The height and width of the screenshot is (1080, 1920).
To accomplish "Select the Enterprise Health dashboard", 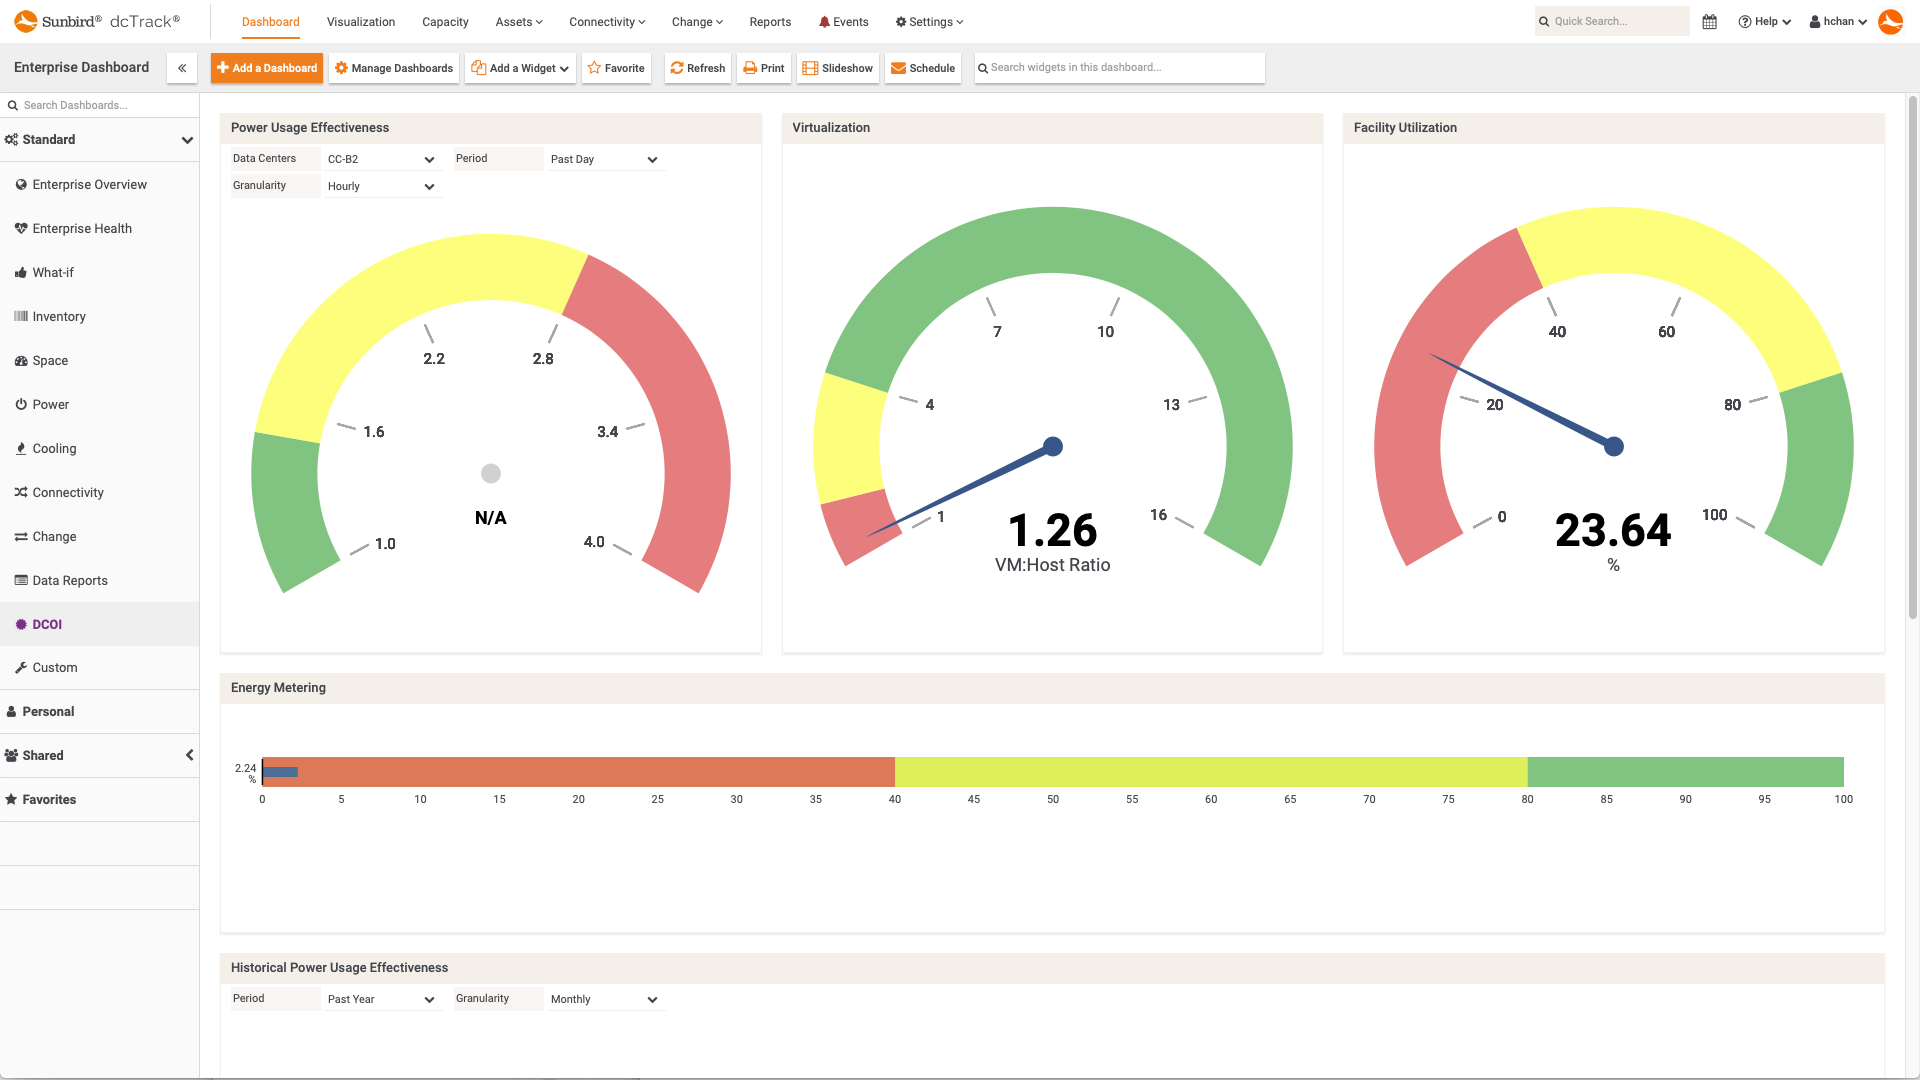I will [x=81, y=228].
